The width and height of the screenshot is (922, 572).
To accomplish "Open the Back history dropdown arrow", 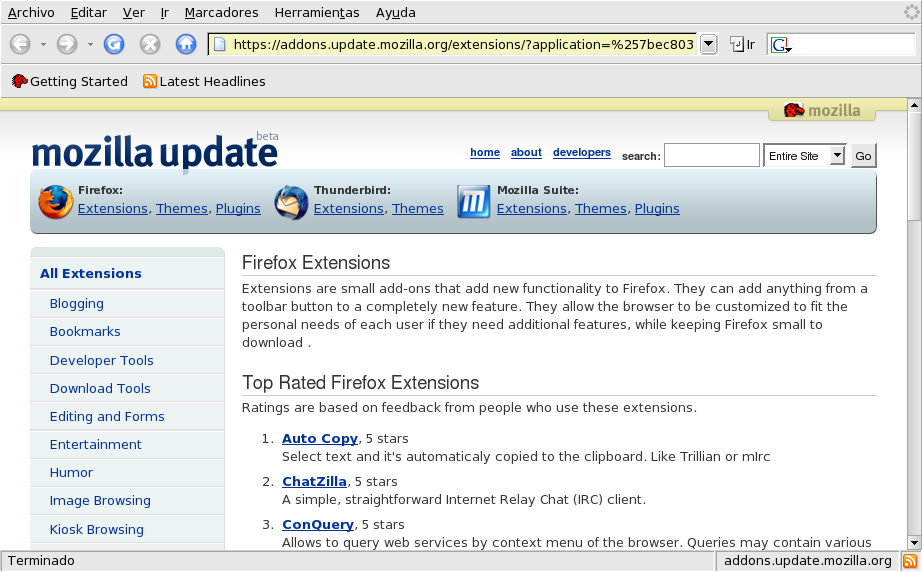I will click(43, 44).
